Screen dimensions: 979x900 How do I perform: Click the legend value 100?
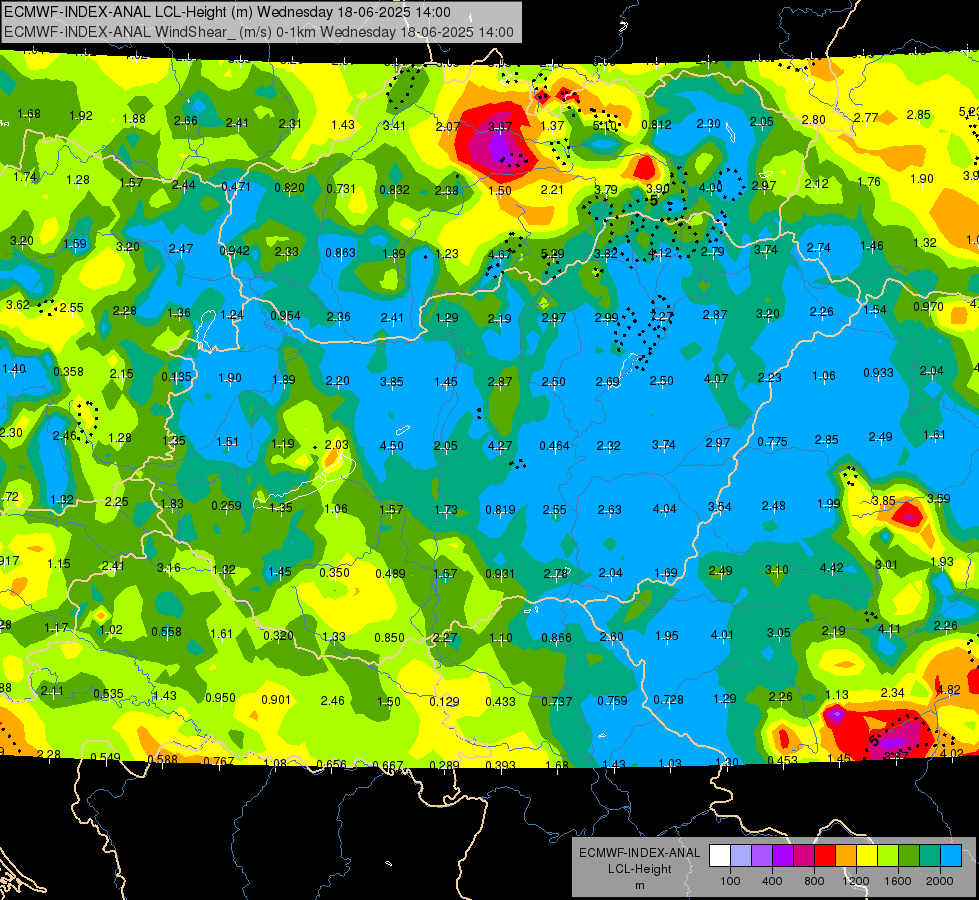[730, 881]
